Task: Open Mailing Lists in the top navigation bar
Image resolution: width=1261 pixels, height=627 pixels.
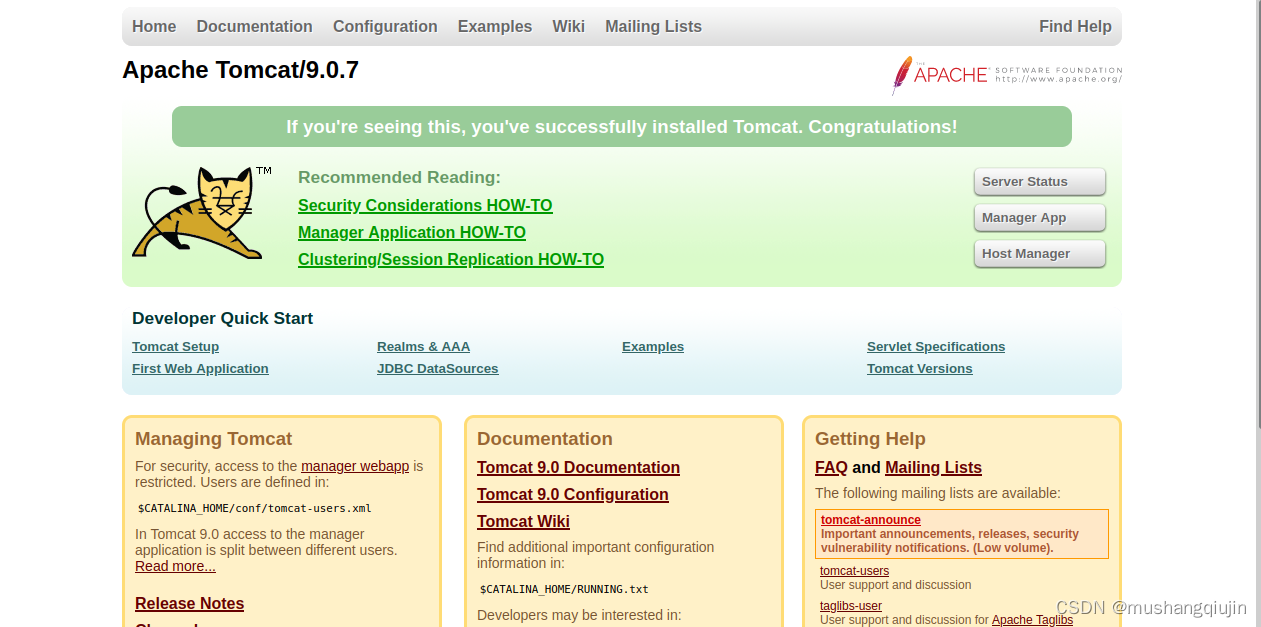Action: pos(653,27)
